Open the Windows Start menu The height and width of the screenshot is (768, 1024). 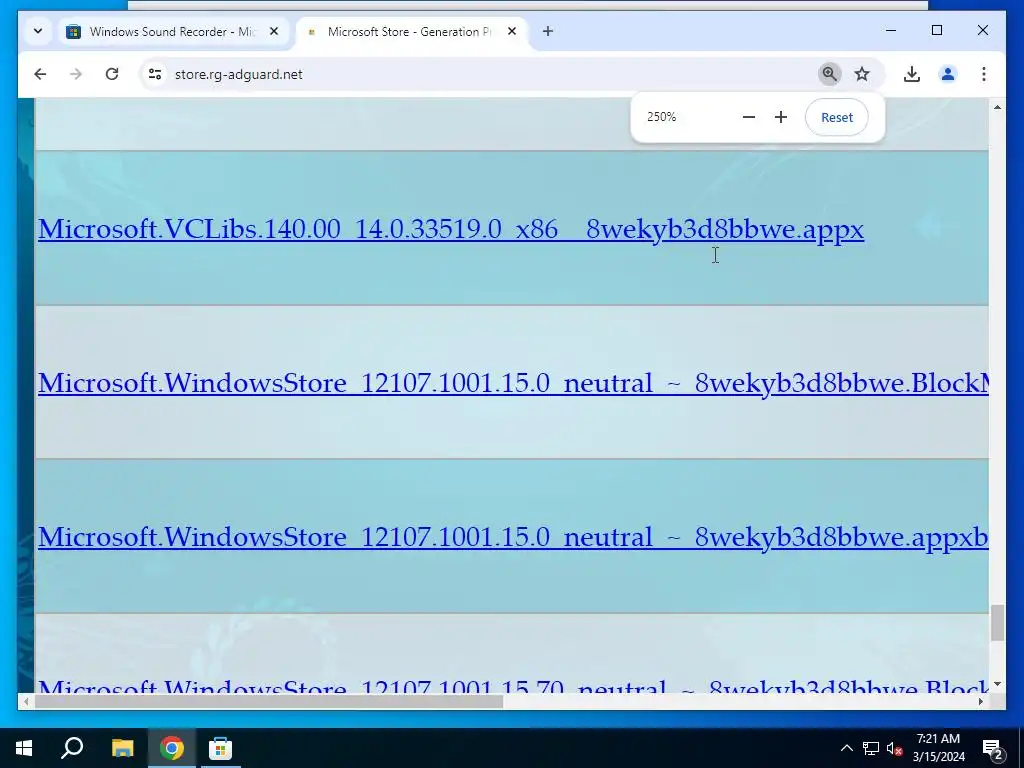(24, 748)
